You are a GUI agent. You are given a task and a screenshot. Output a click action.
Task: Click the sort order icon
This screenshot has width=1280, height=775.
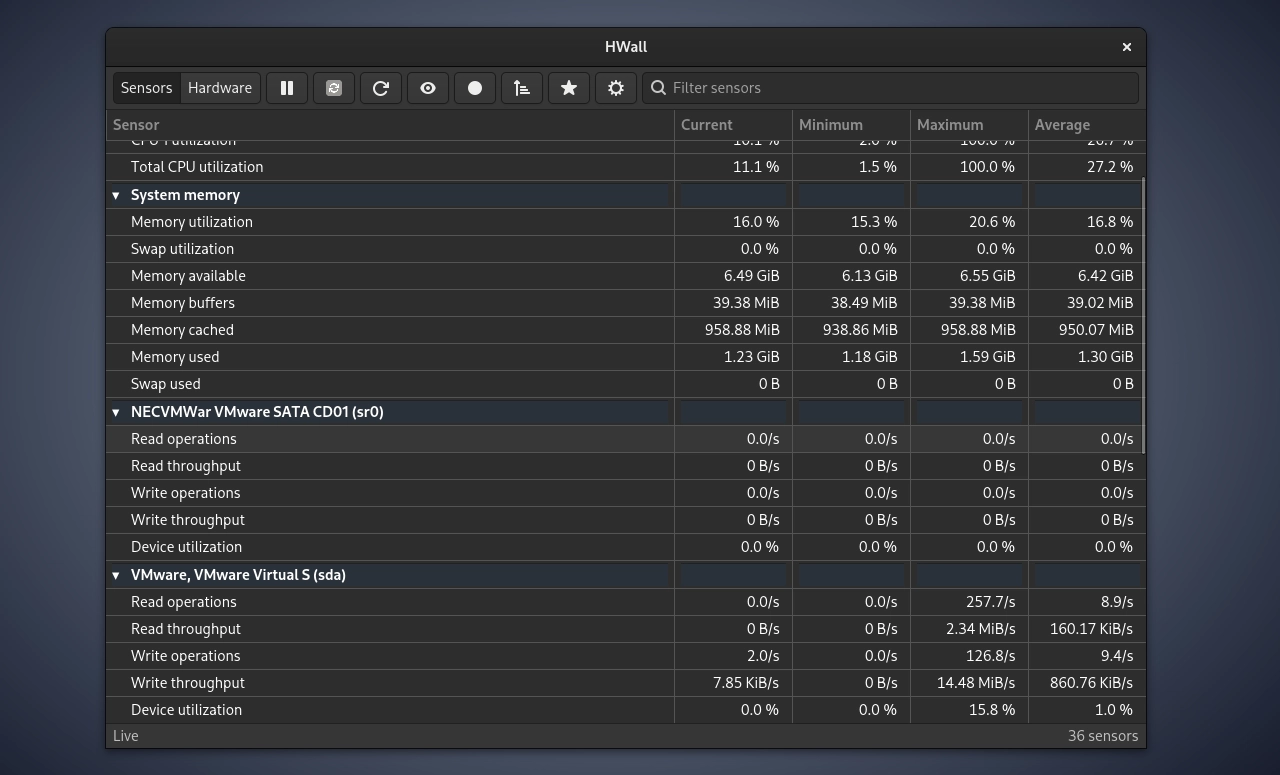pos(522,88)
